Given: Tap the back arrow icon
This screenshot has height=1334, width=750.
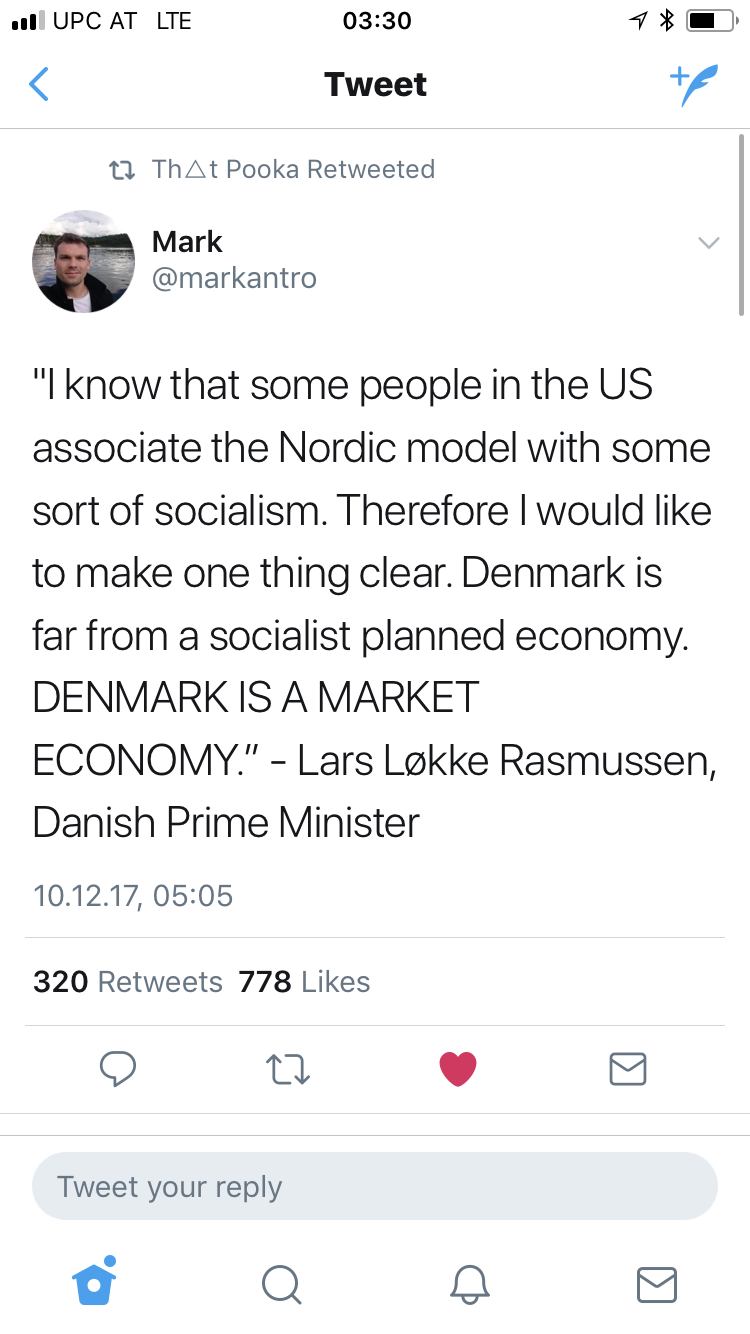Looking at the screenshot, I should 39,85.
